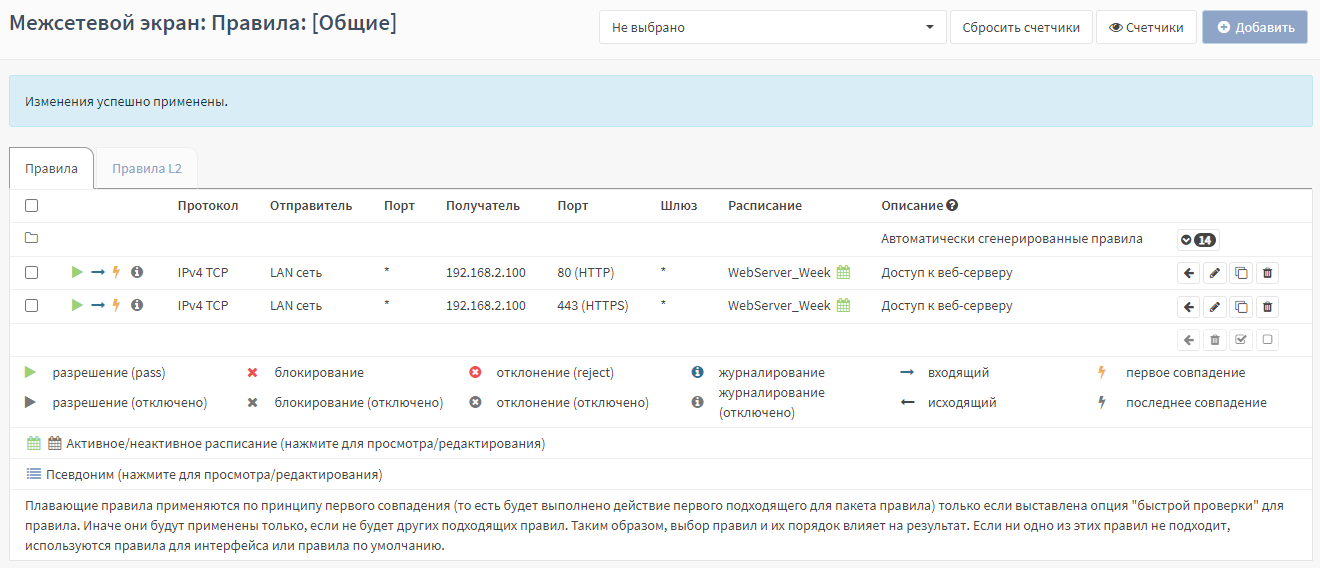This screenshot has height=568, width=1320.
Task: Click the Добавить button
Action: 1254,28
